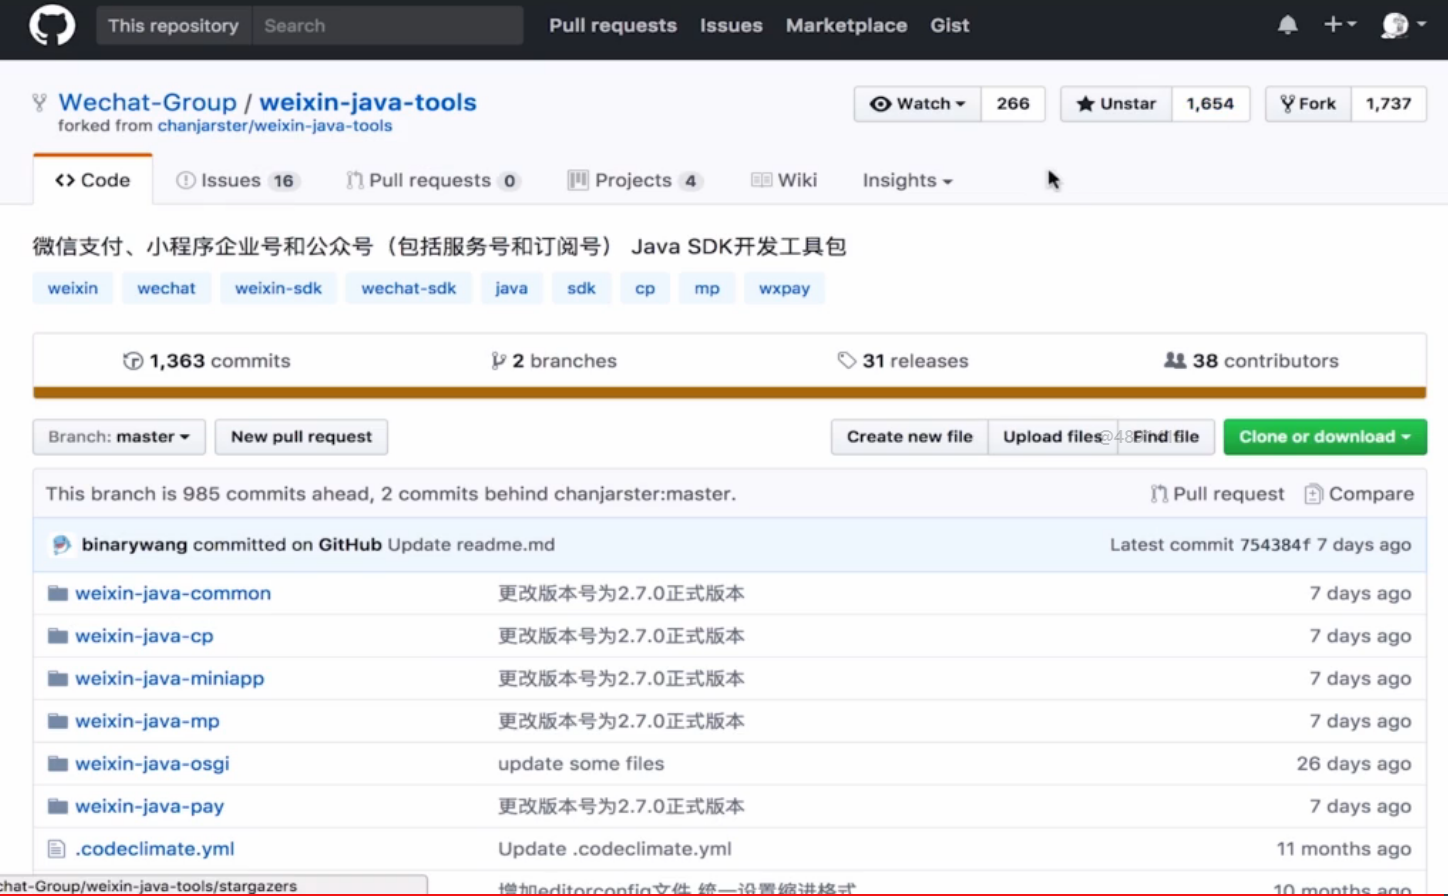Image resolution: width=1448 pixels, height=896 pixels.
Task: Expand the Insights dropdown tab
Action: (908, 181)
